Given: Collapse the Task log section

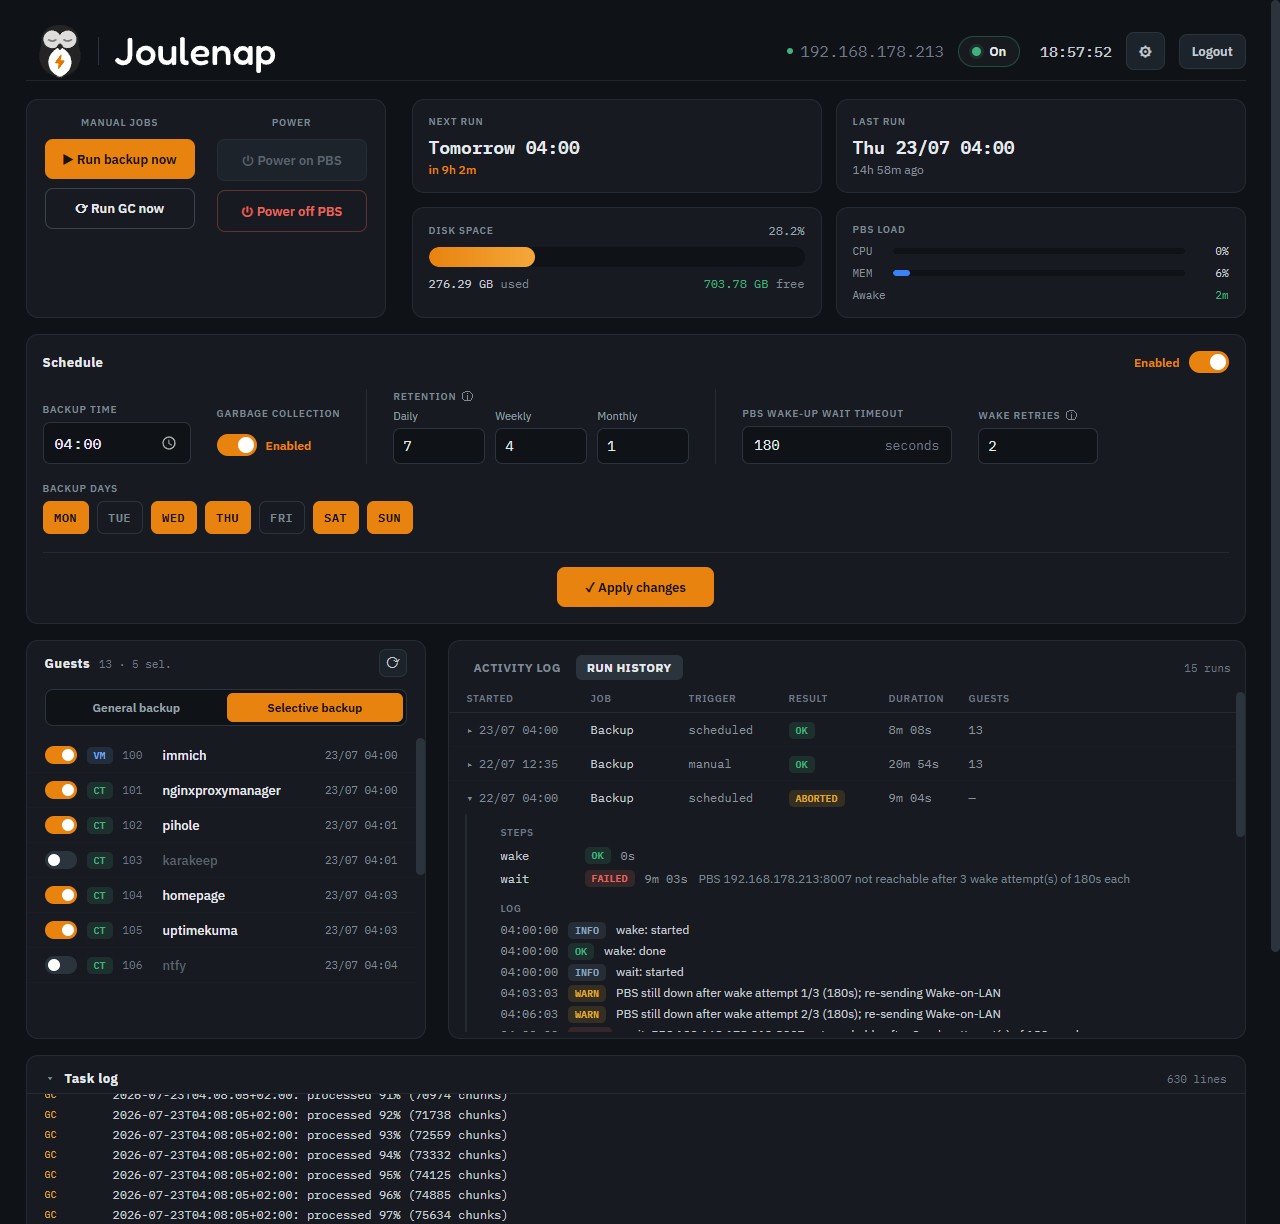Looking at the screenshot, I should pyautogui.click(x=50, y=1078).
